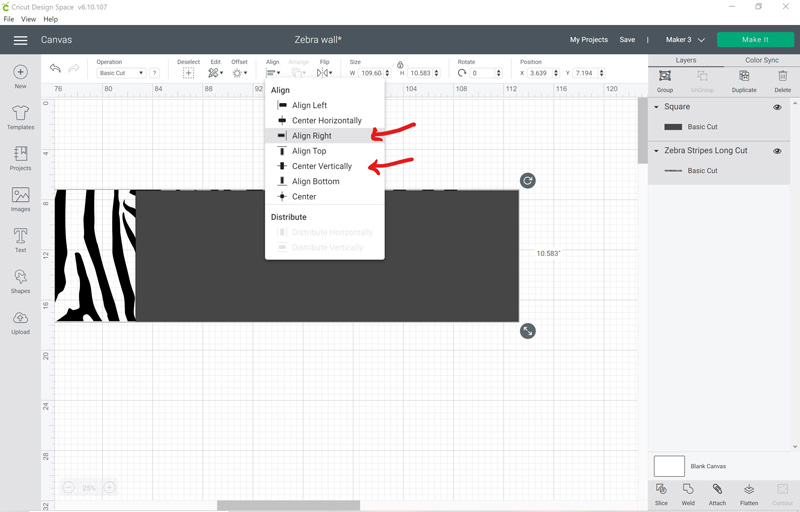
Task: Click the X position field
Action: 539,73
